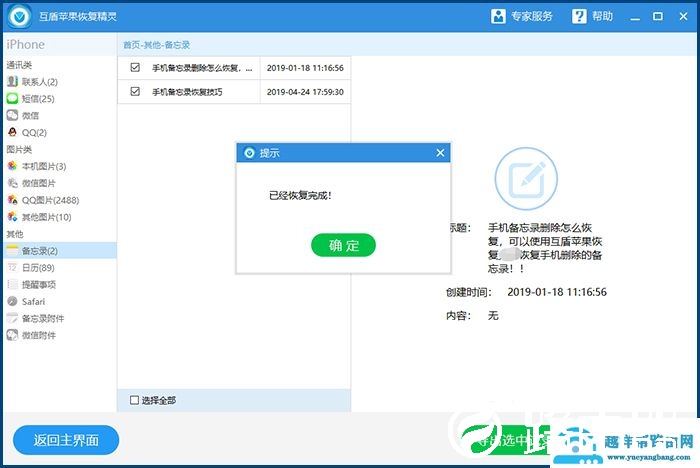Viewport: 700px width, 468px height.
Task: Click the 首页-其他-备忘录 breadcrumb
Action: (156, 45)
